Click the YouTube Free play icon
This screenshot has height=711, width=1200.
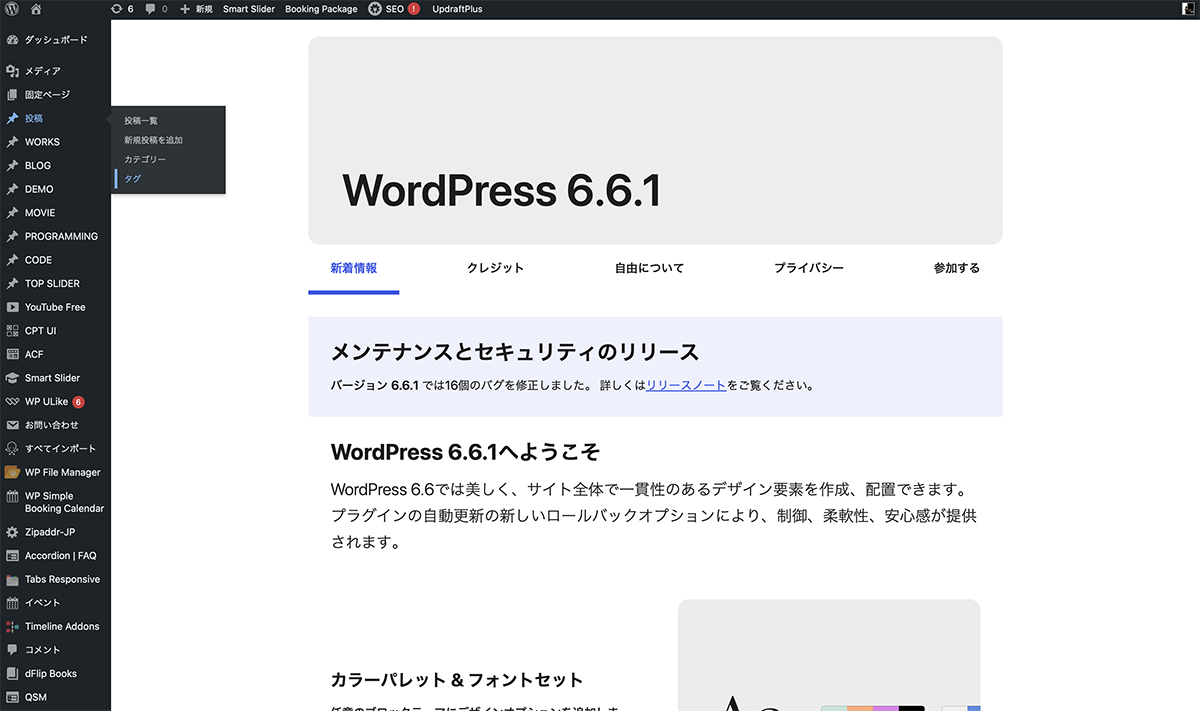pyautogui.click(x=12, y=307)
